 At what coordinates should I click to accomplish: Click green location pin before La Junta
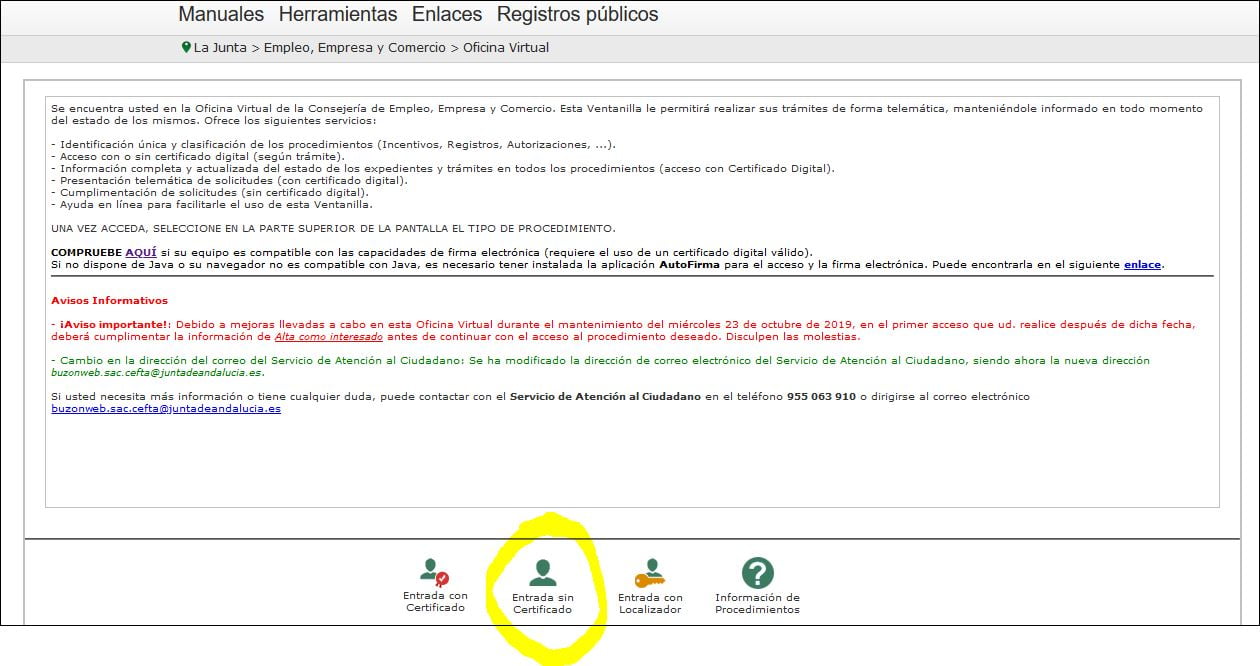(186, 47)
